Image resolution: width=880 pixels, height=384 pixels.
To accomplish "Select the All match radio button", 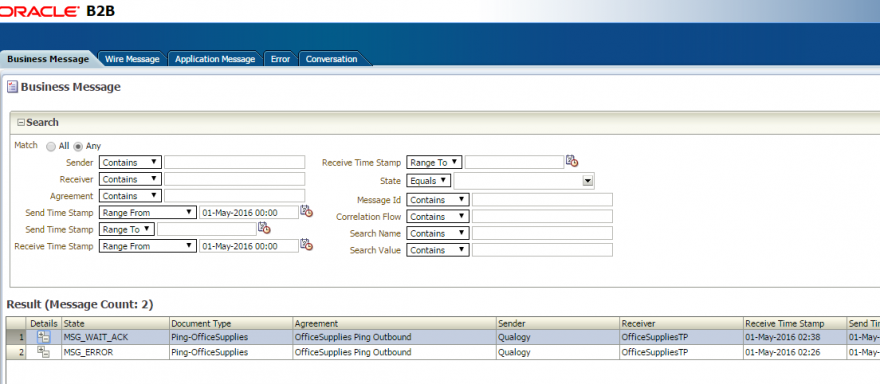I will [x=51, y=146].
